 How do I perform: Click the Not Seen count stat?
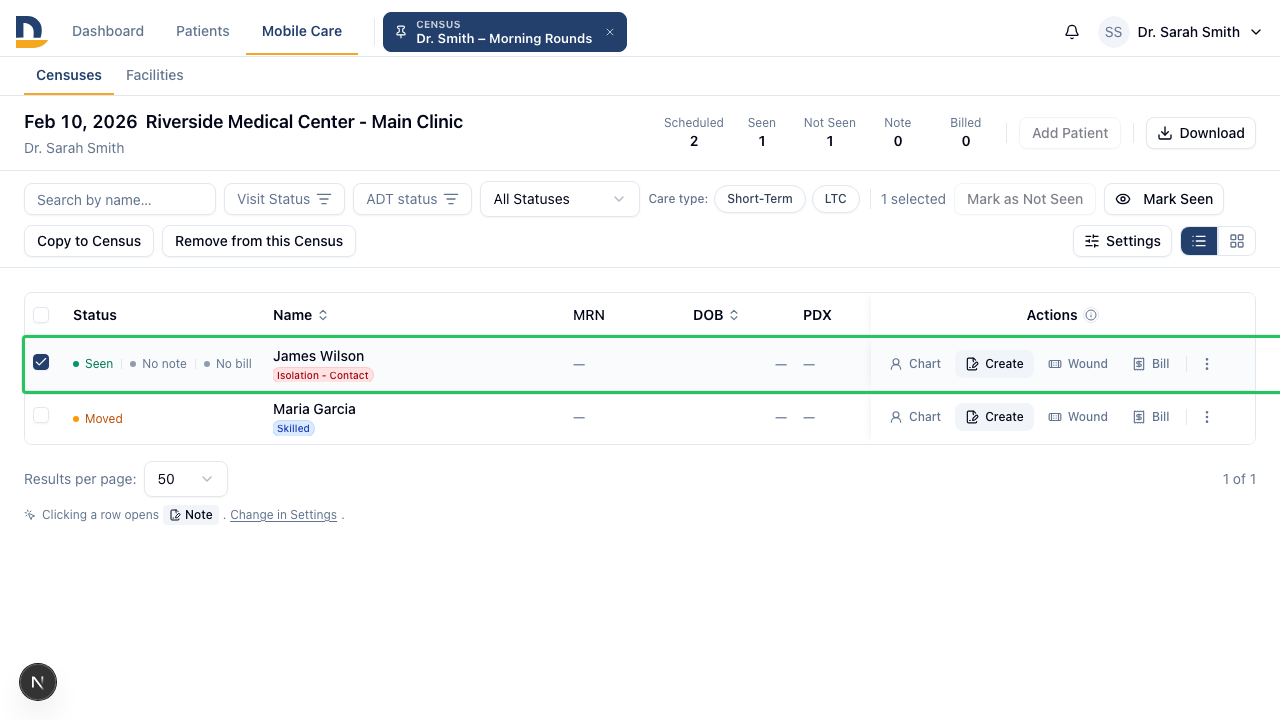pos(830,132)
